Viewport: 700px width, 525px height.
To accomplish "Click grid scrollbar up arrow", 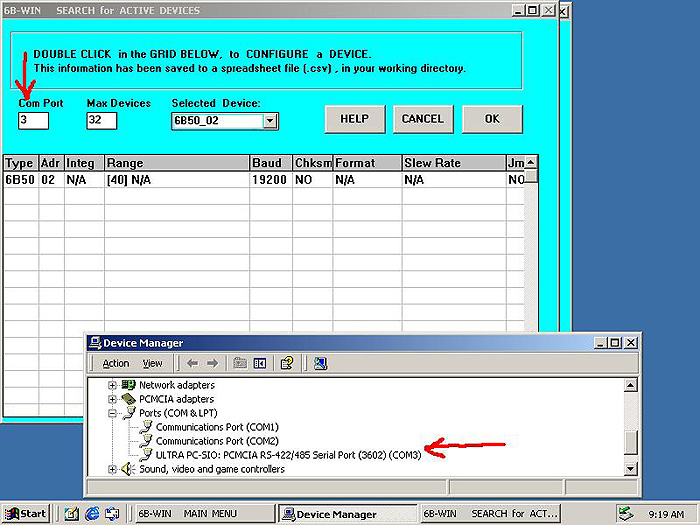I will pyautogui.click(x=531, y=162).
